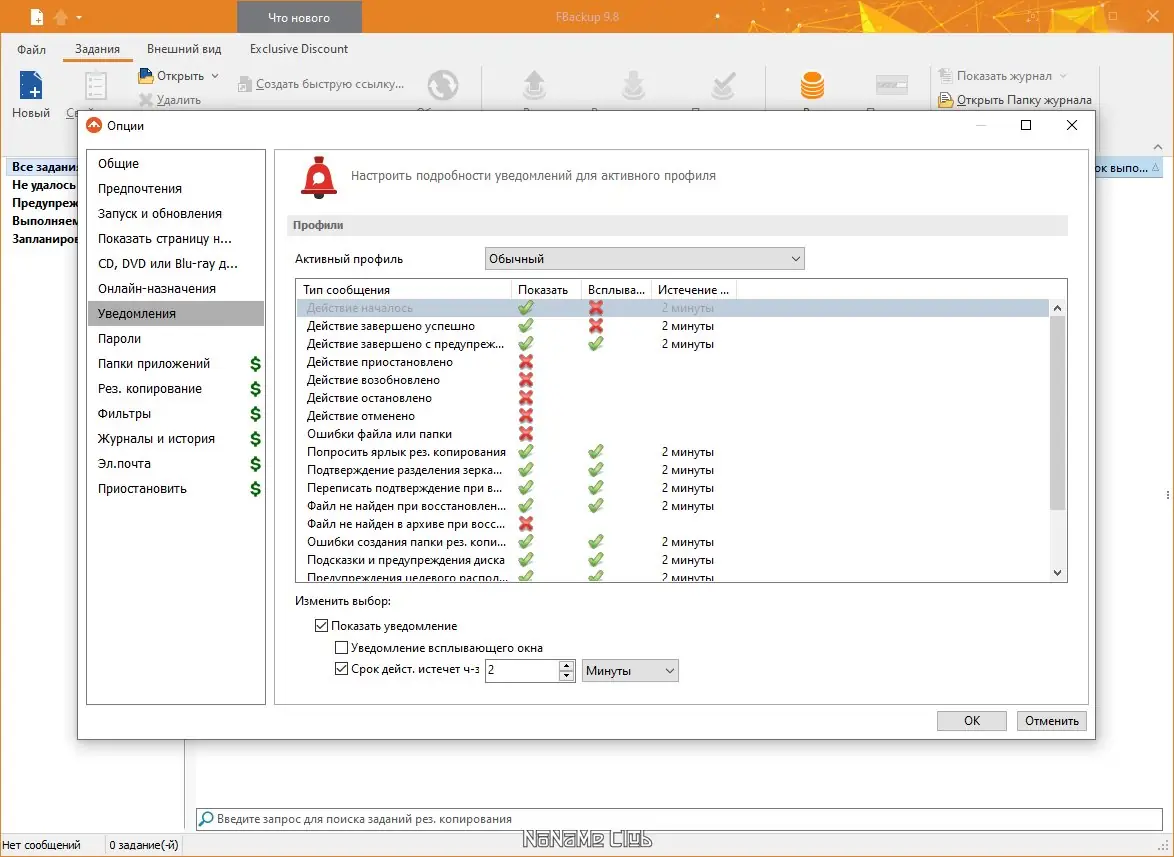Click the stepper arrows of expiry value

(567, 671)
